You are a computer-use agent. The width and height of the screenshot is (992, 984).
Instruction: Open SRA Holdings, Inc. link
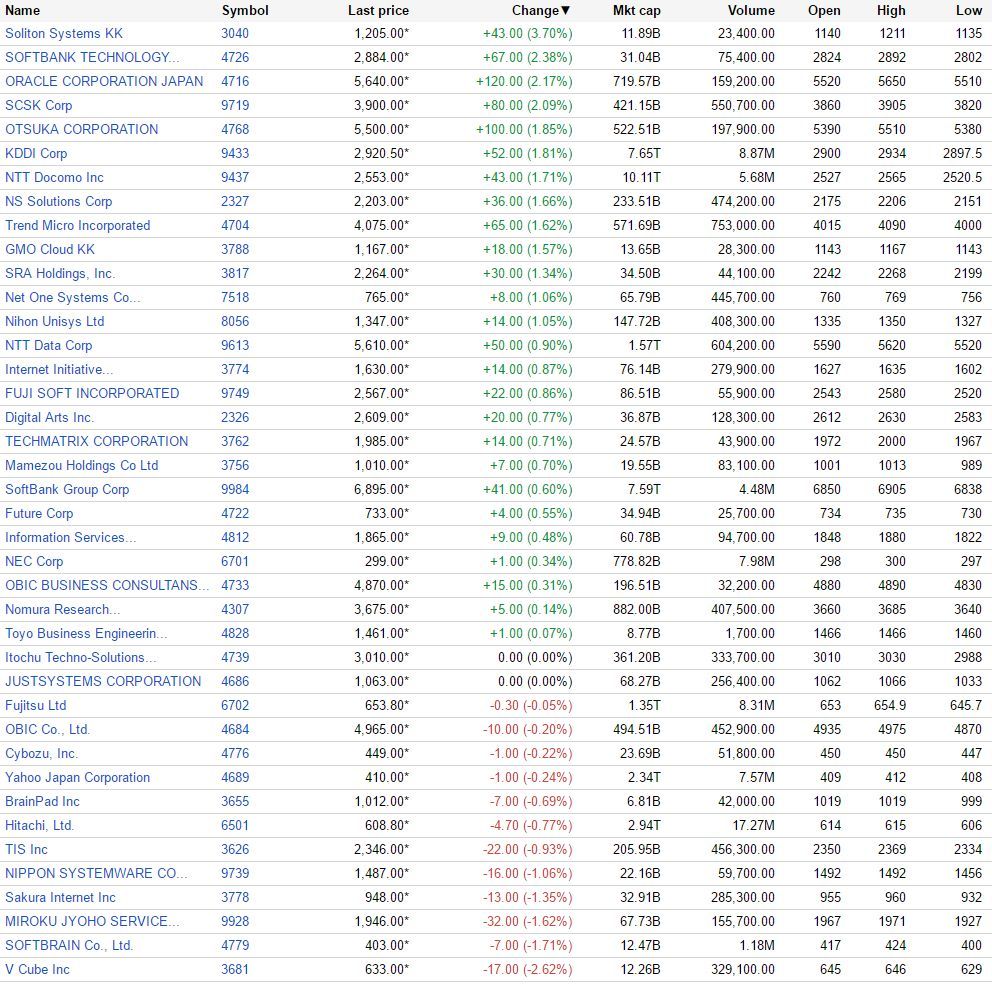coord(60,274)
